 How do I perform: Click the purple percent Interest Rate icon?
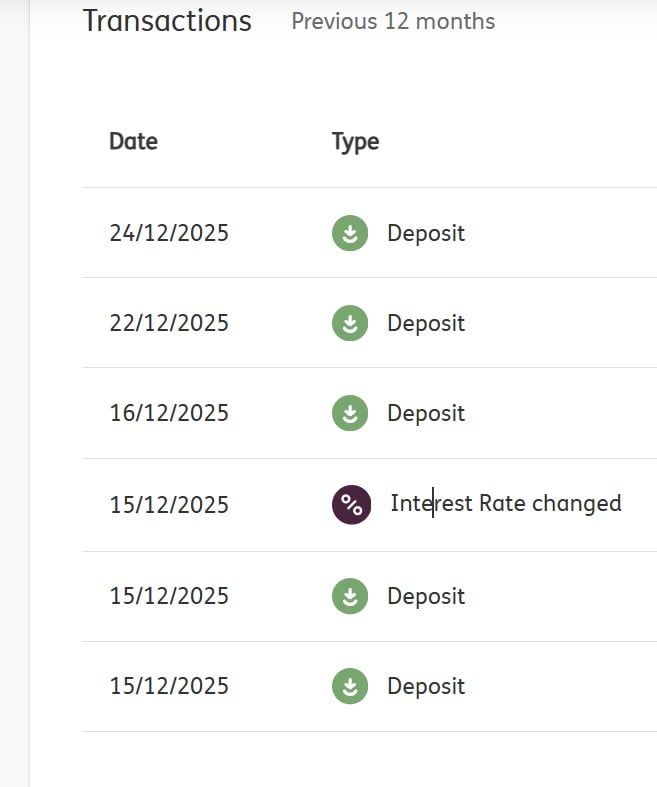351,504
